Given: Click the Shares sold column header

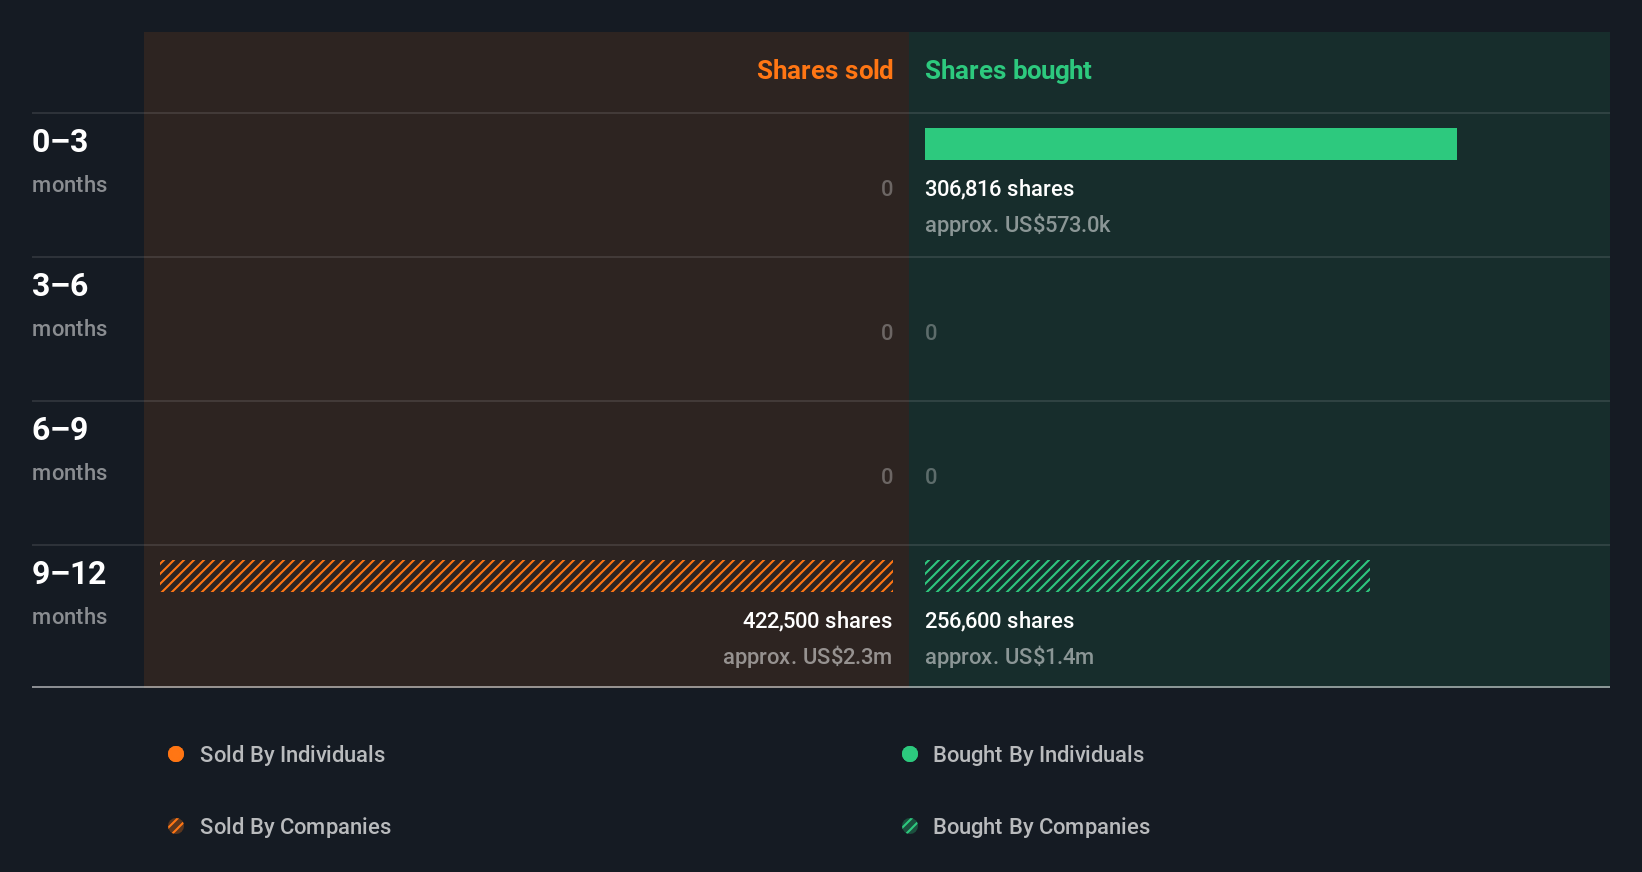Looking at the screenshot, I should click(825, 70).
